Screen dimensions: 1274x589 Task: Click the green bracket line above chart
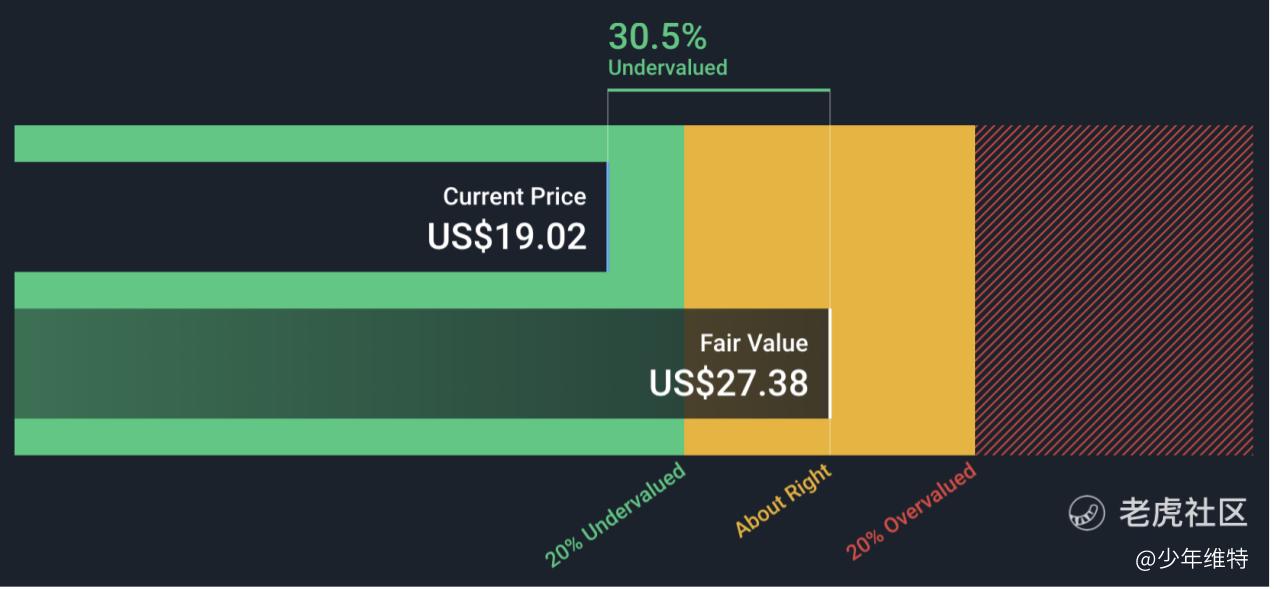point(719,91)
